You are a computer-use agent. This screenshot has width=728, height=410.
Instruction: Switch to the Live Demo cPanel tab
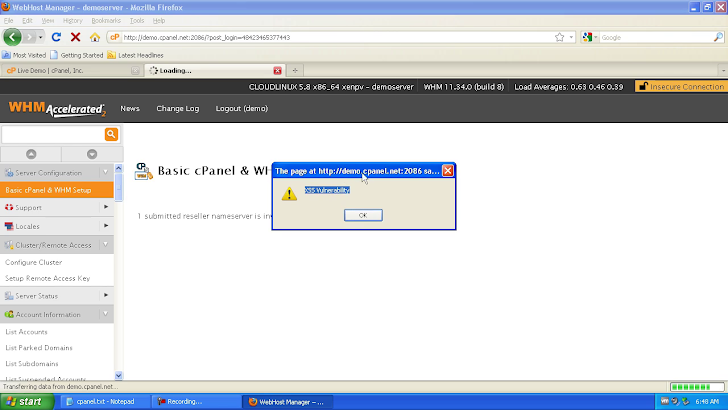[71, 71]
